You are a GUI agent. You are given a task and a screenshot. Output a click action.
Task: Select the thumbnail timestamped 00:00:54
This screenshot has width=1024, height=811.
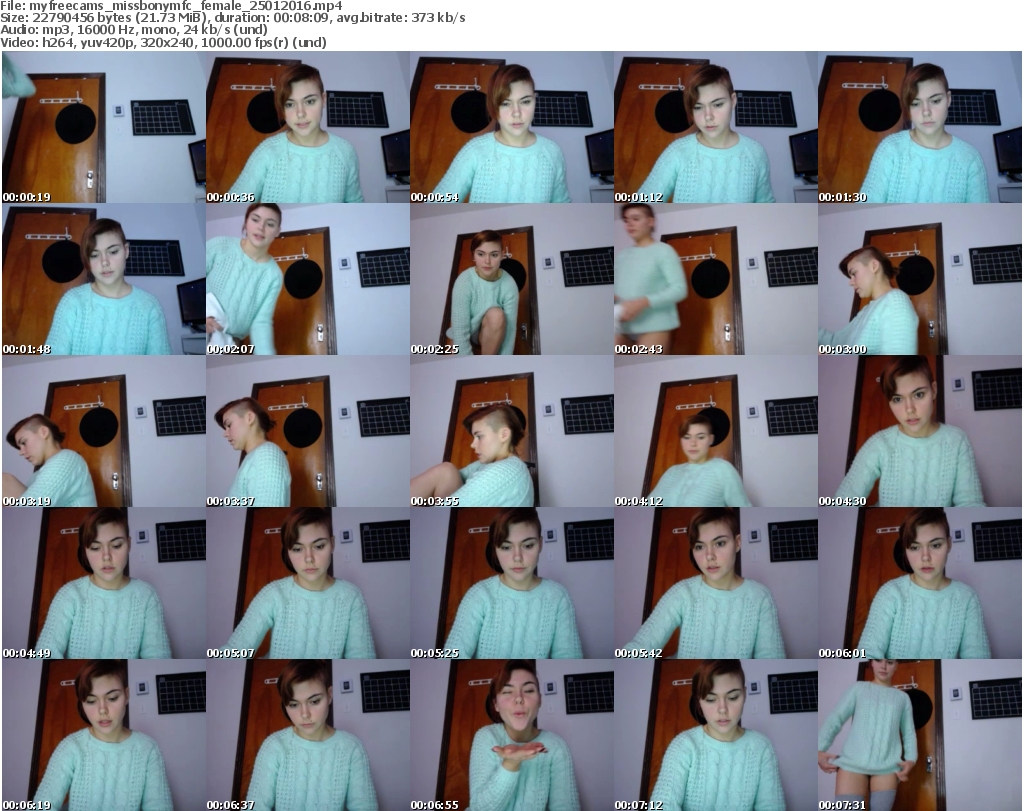coord(511,127)
